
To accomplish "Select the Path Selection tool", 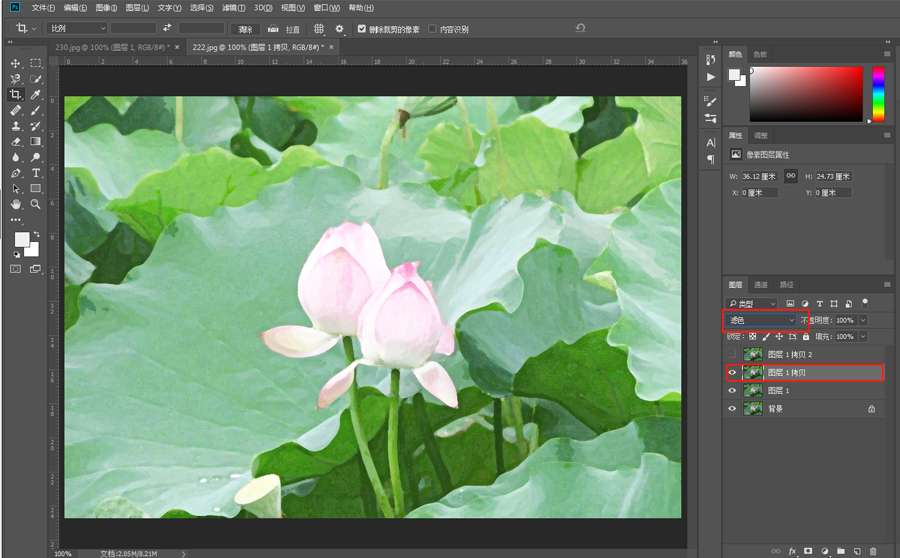I will point(15,188).
